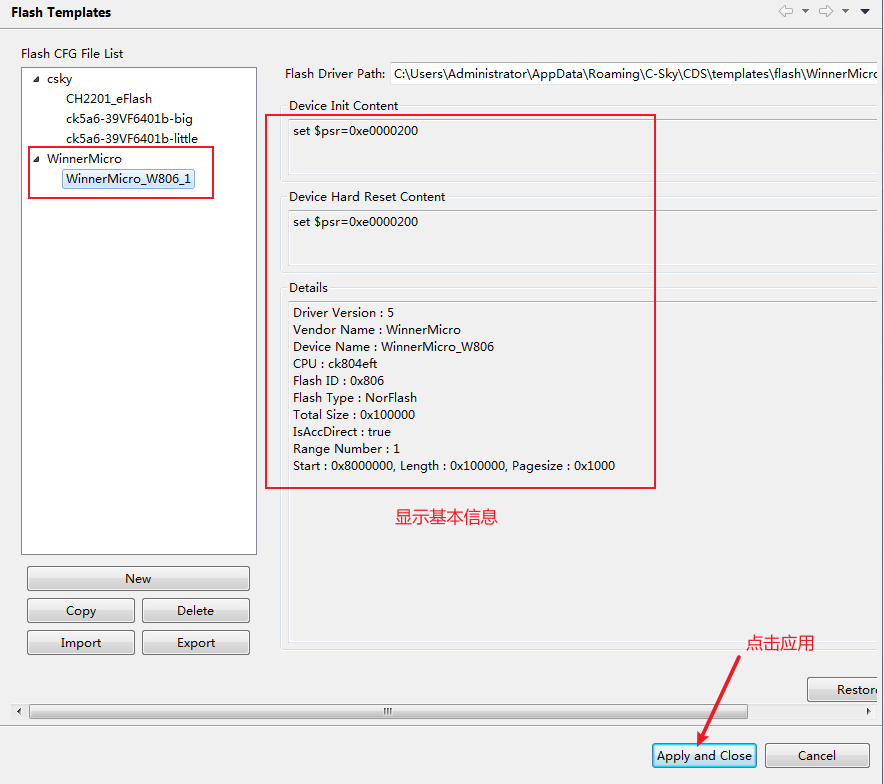
Task: Click the 'CPU : ck804eft' line
Action: coord(335,364)
